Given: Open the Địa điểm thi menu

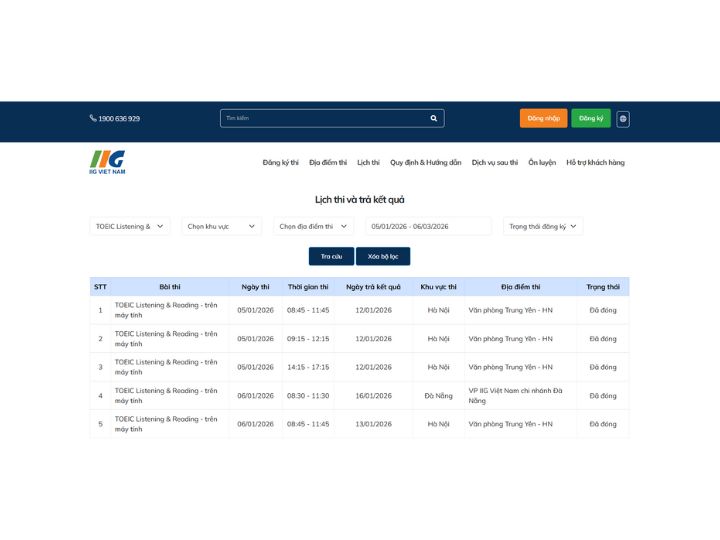Looking at the screenshot, I should pyautogui.click(x=328, y=163).
